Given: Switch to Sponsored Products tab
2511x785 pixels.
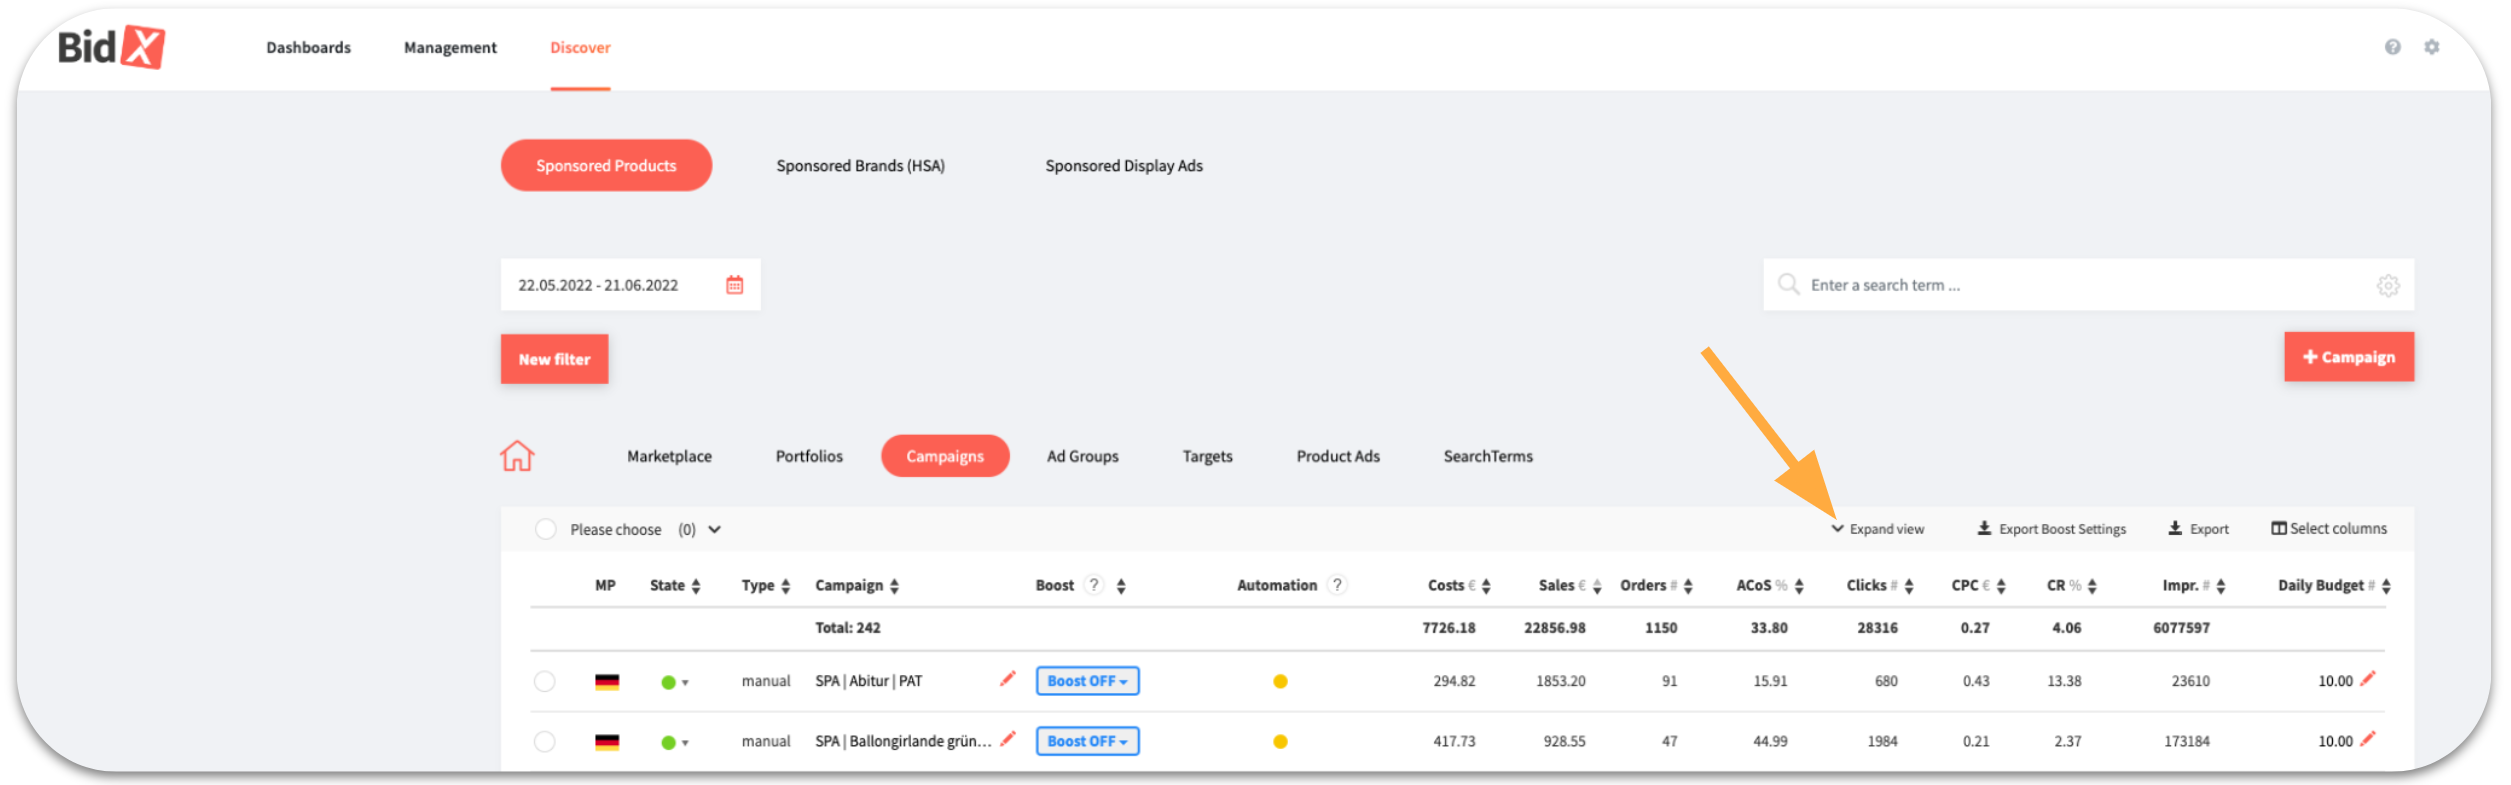Looking at the screenshot, I should pyautogui.click(x=606, y=165).
